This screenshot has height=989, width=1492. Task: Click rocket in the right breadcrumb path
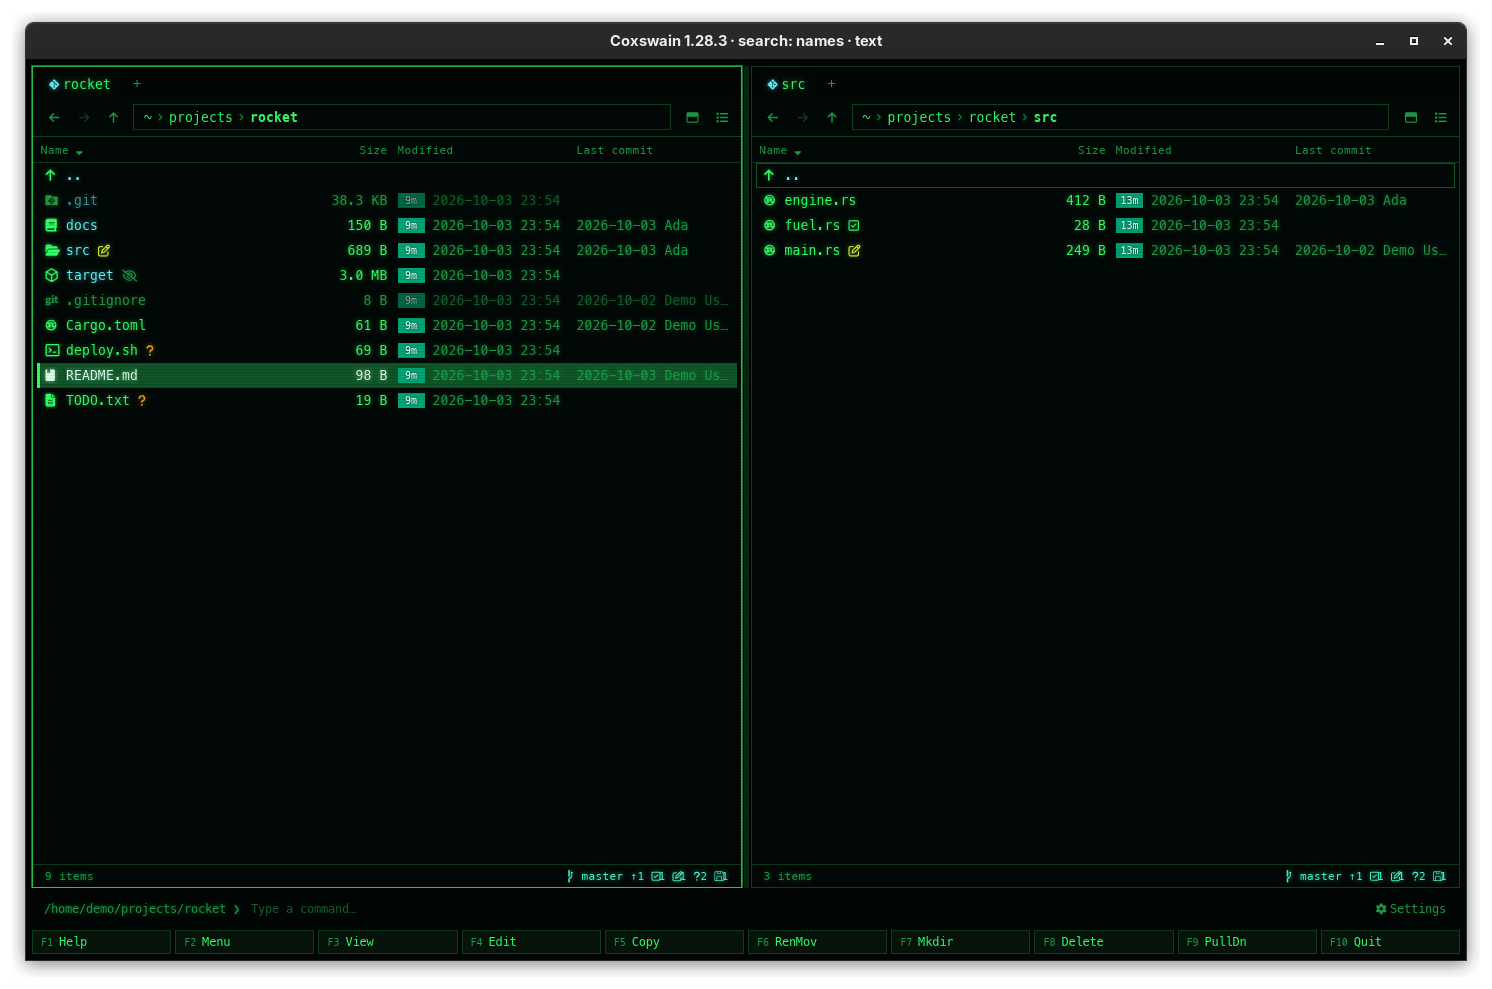pos(992,118)
